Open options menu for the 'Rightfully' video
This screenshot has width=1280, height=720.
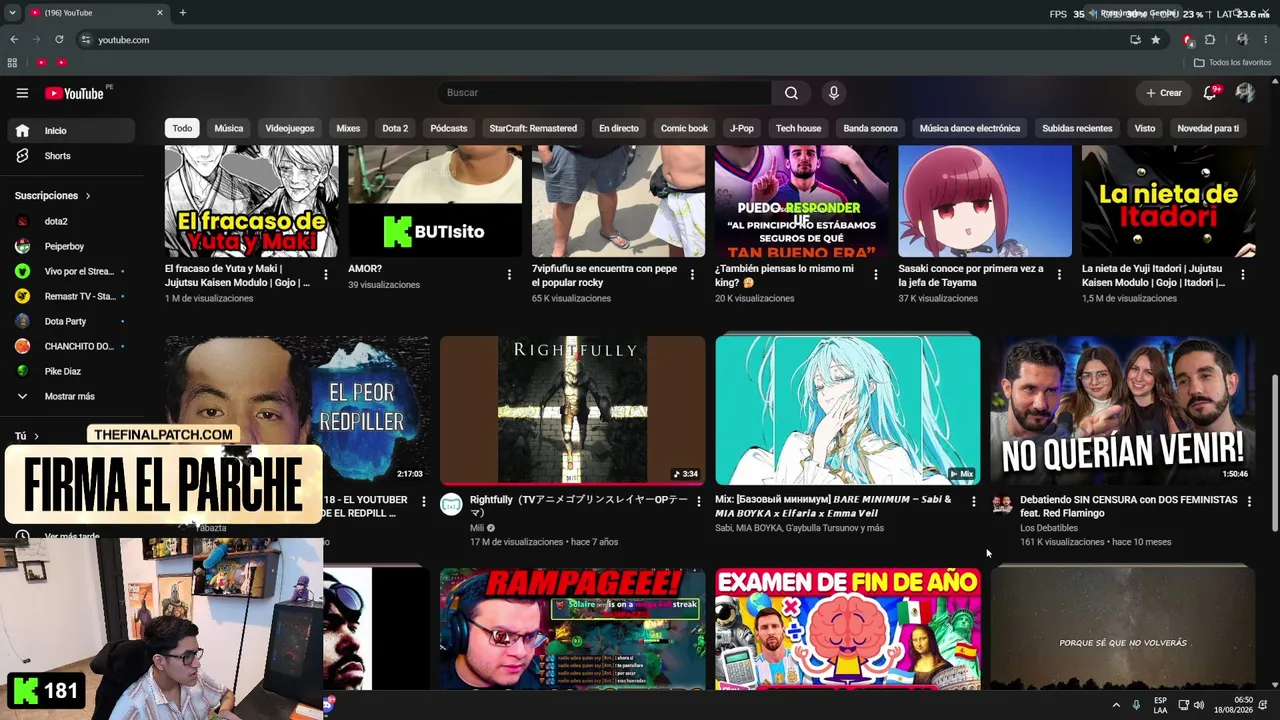click(x=698, y=502)
